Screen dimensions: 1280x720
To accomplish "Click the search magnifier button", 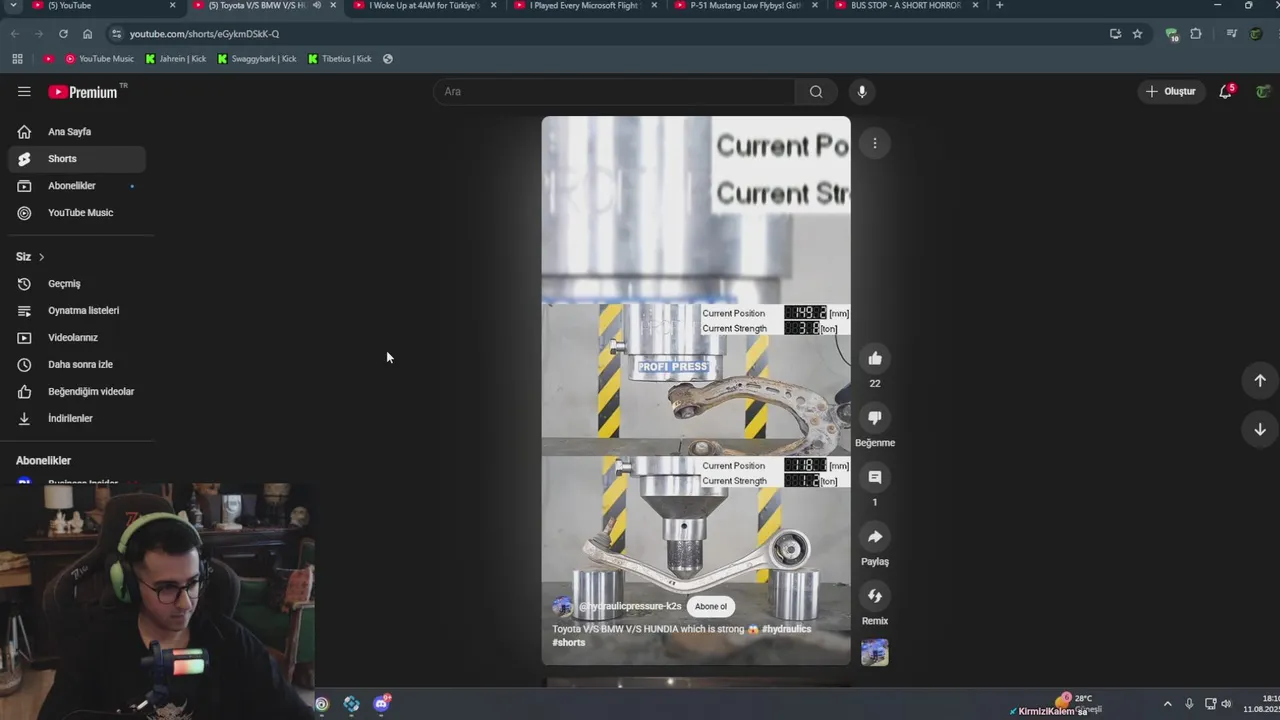I will [x=816, y=91].
